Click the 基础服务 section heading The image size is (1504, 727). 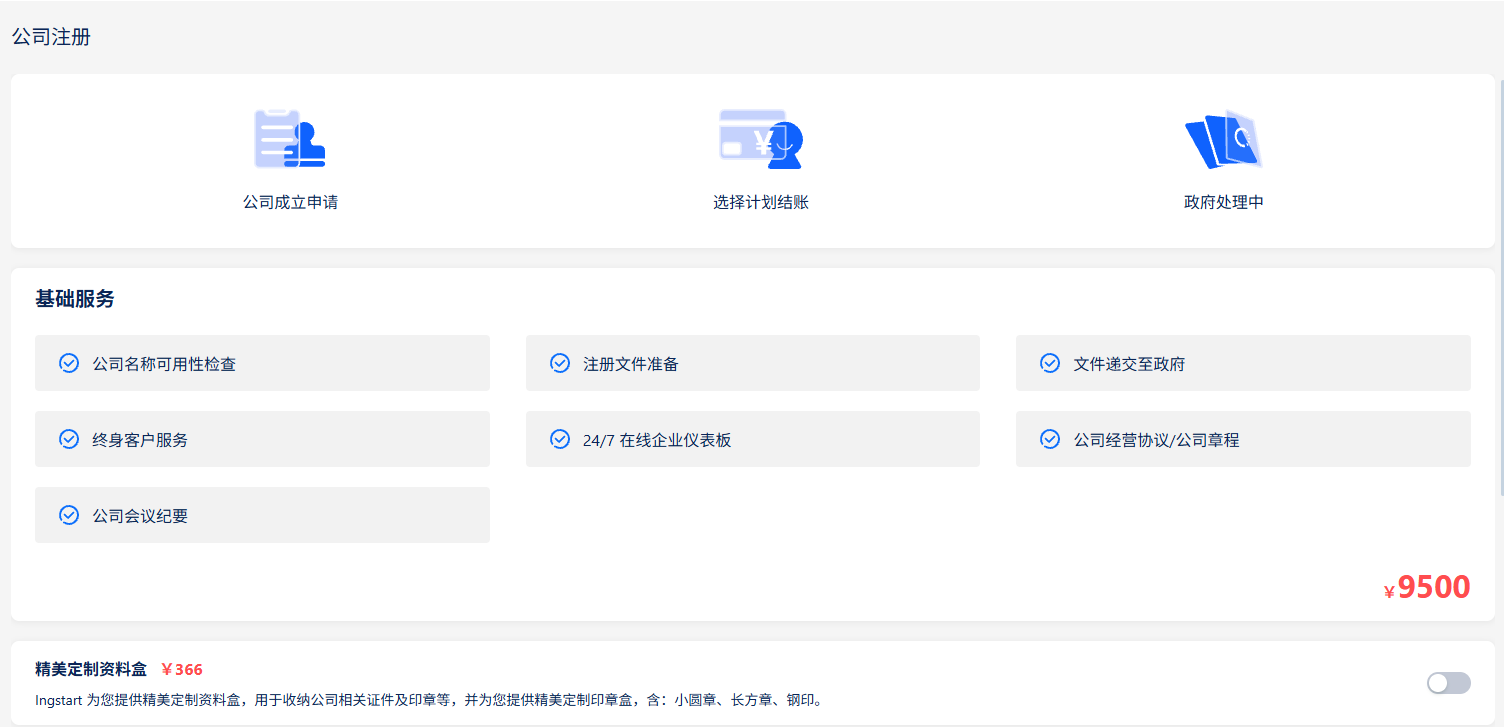coord(75,299)
